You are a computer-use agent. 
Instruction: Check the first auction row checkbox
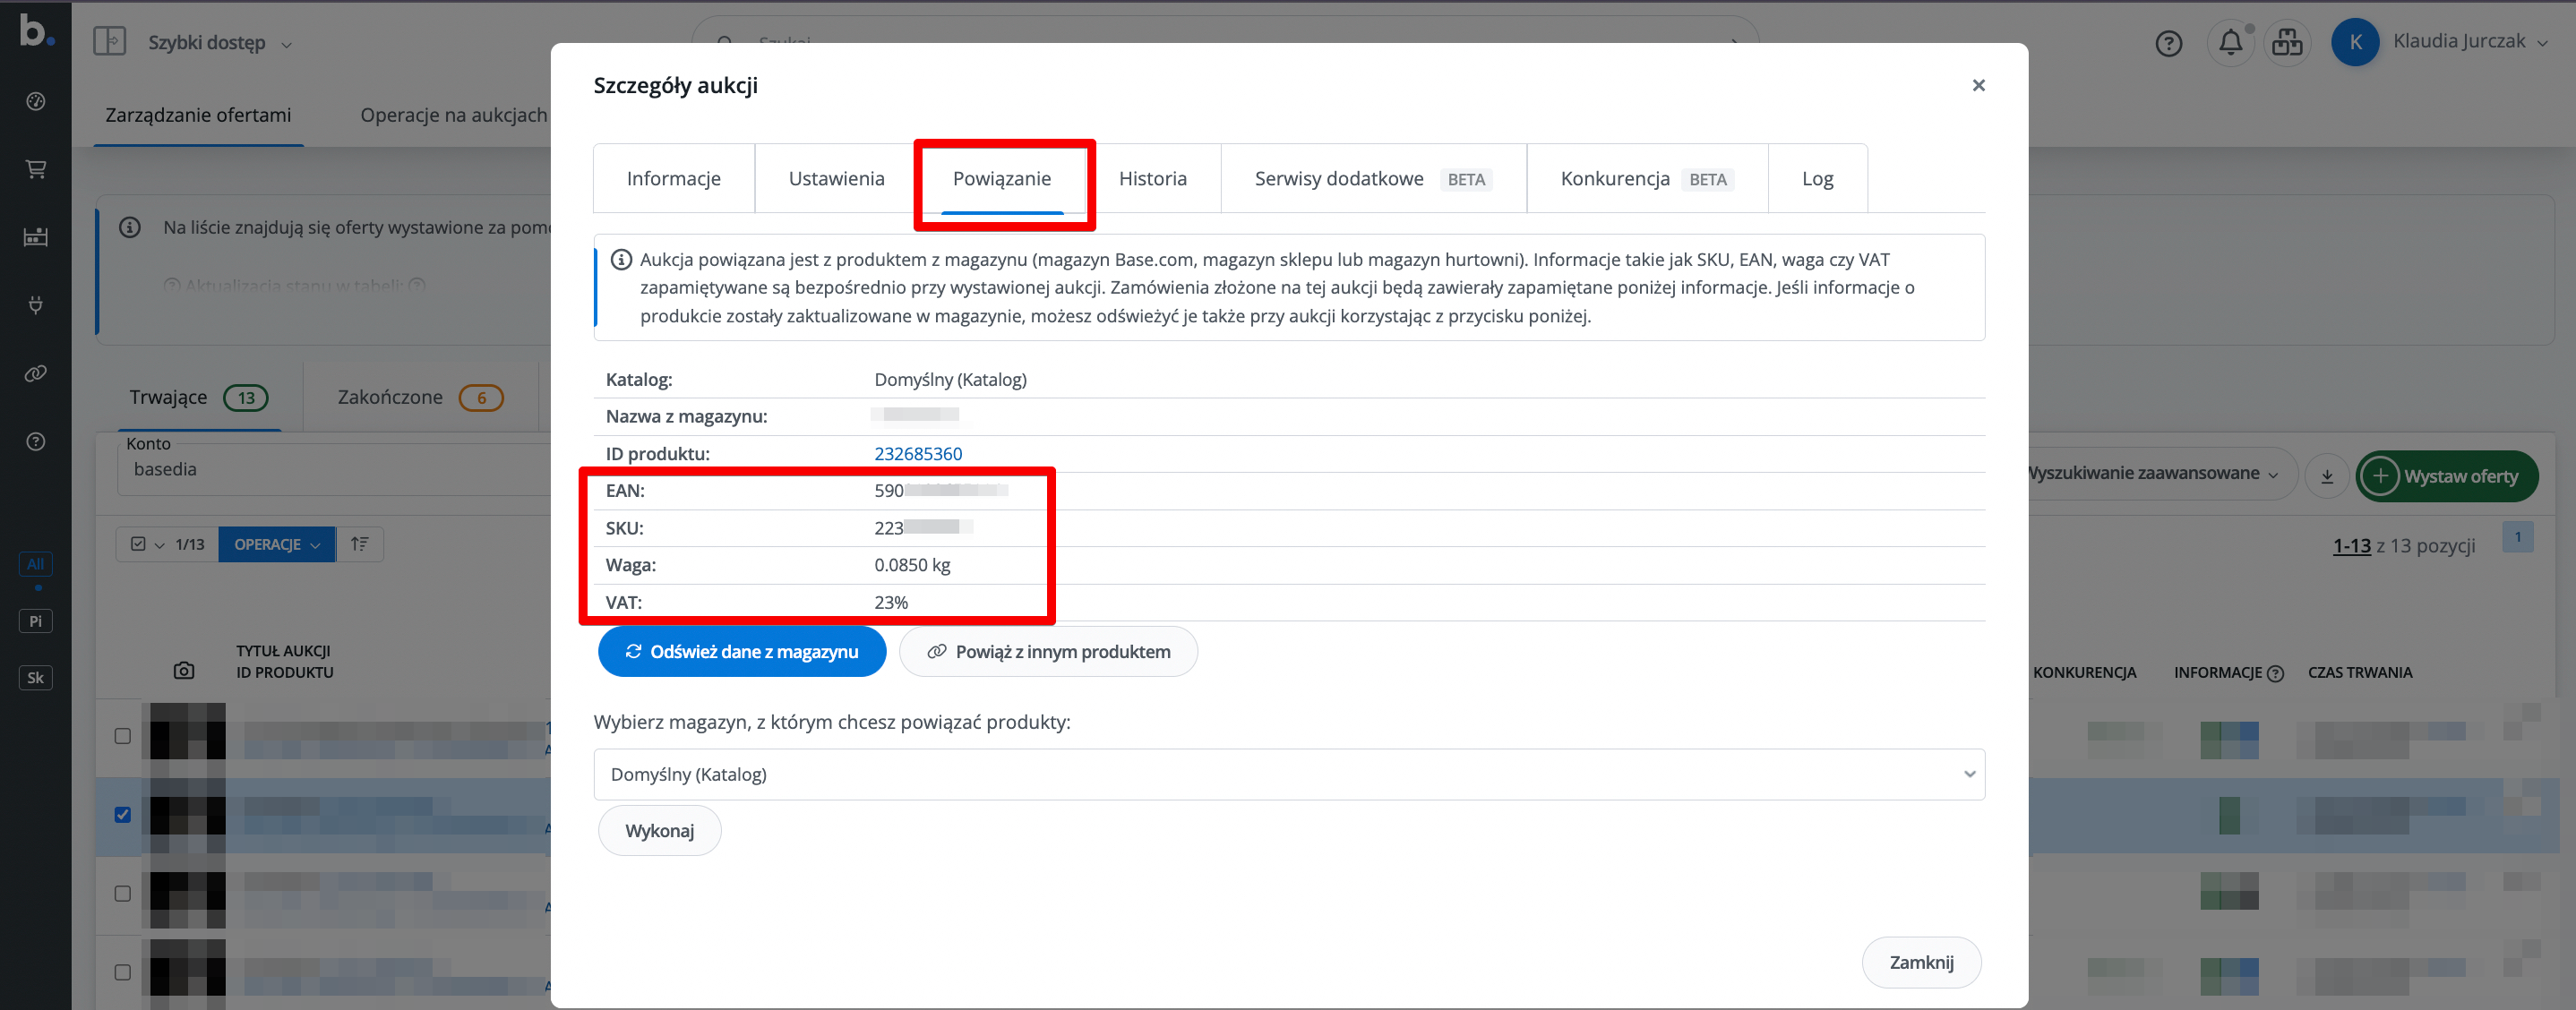point(123,736)
